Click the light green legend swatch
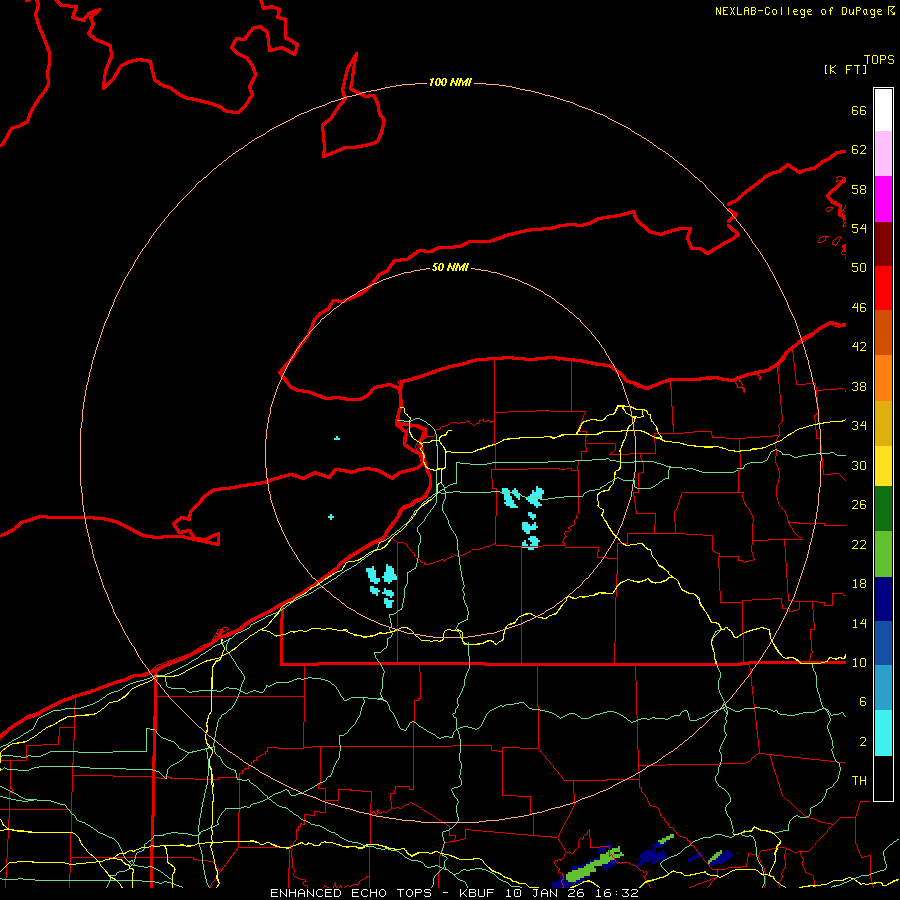Image resolution: width=900 pixels, height=900 pixels. coord(883,554)
